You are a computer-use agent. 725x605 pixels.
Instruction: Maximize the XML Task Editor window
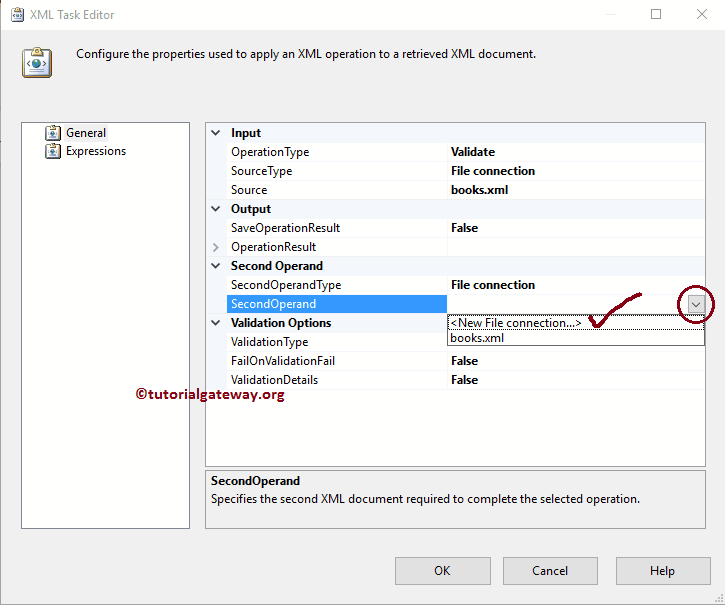(x=656, y=14)
